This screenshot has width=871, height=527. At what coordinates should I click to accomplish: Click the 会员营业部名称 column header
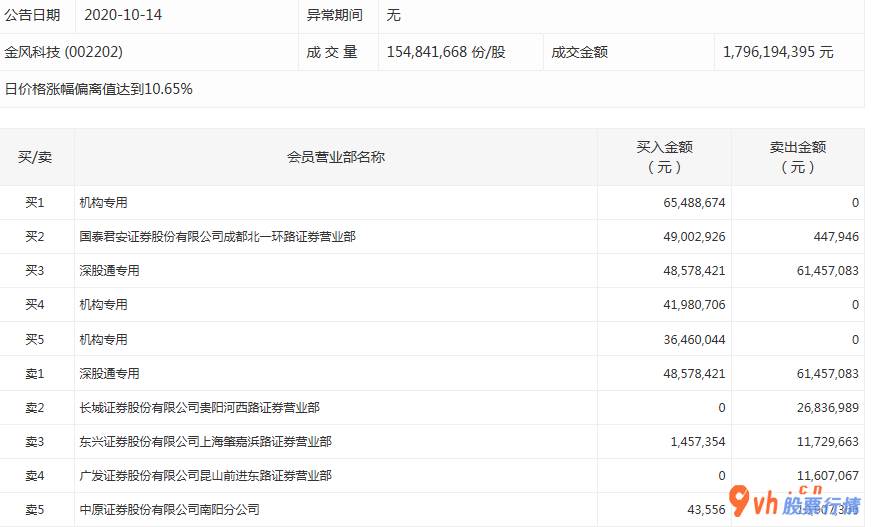click(x=336, y=157)
